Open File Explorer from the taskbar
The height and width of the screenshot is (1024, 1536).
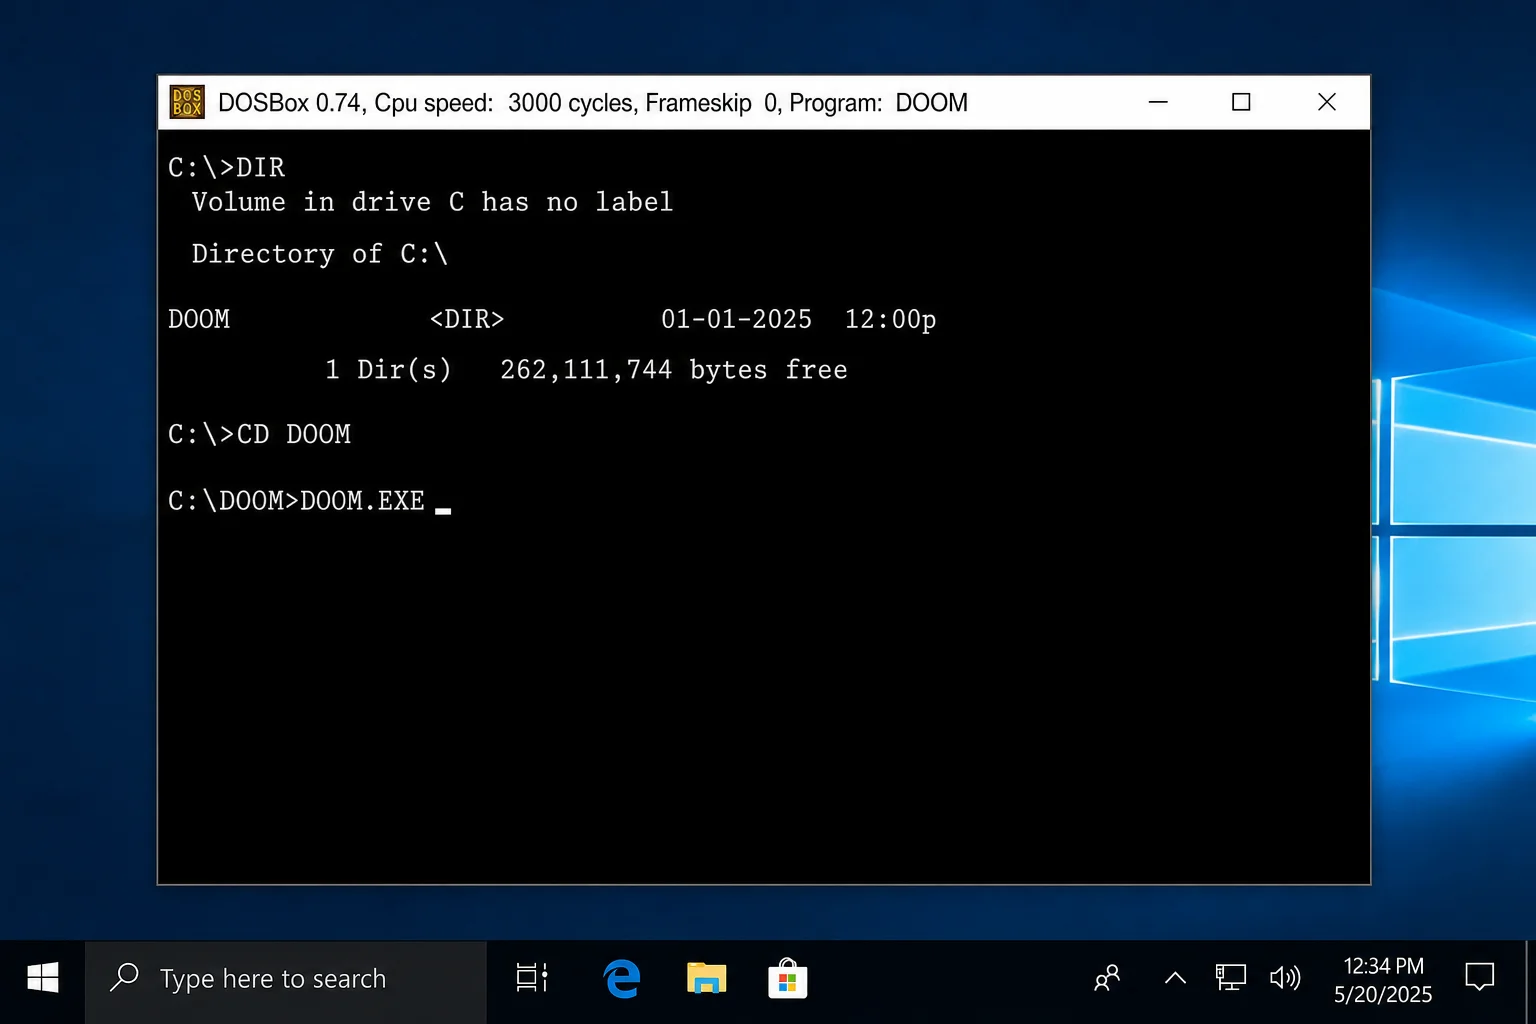point(706,978)
